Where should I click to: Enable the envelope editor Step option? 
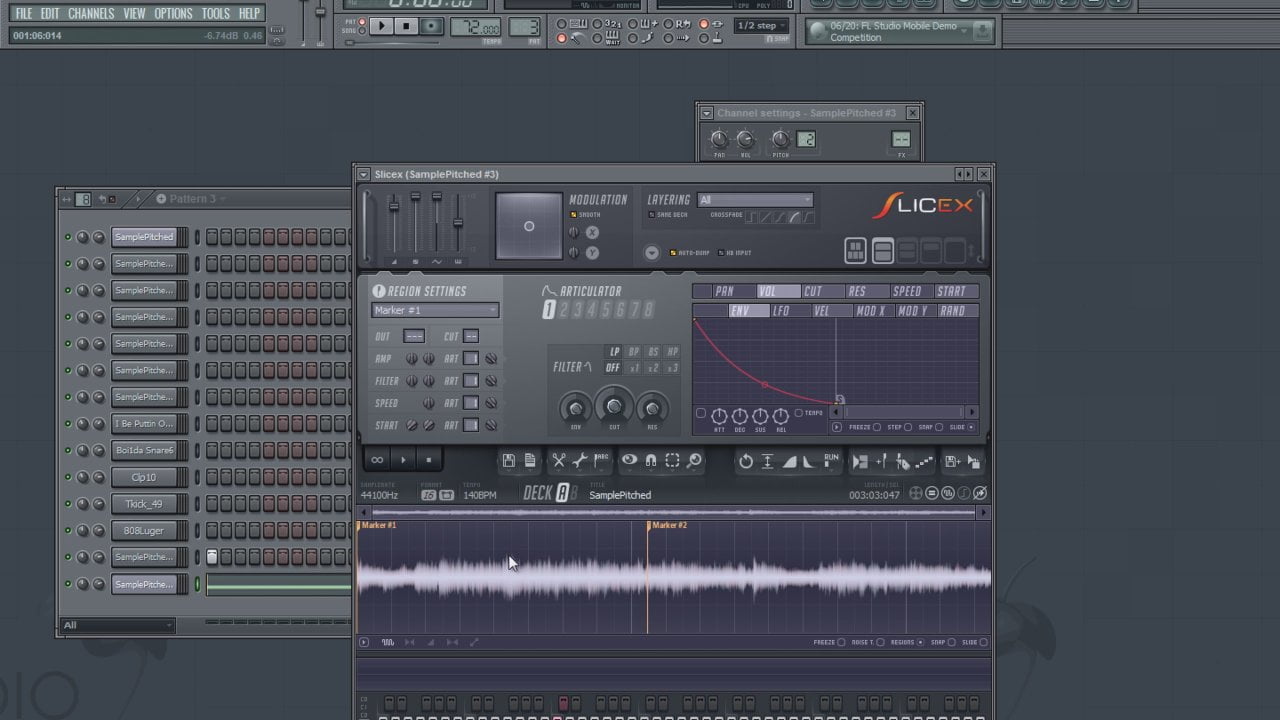(907, 427)
